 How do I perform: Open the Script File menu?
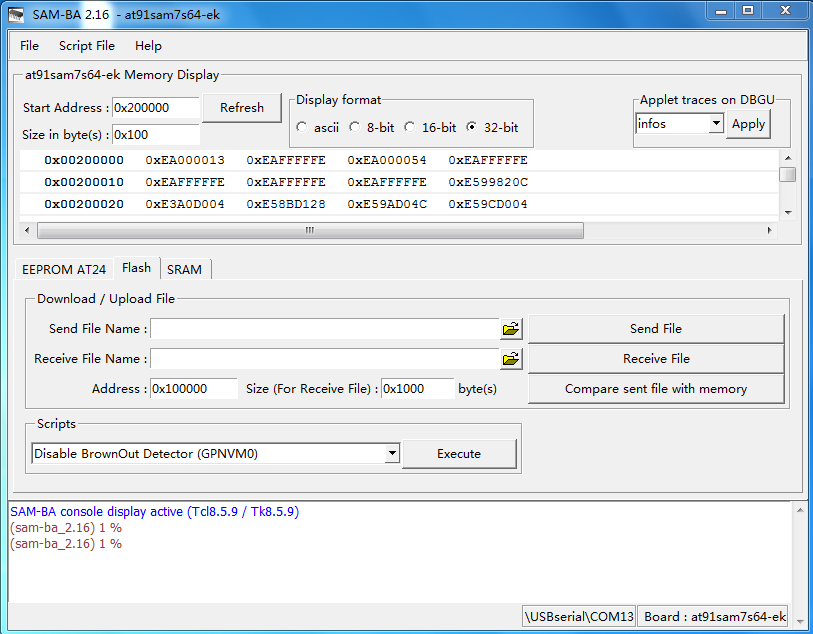[87, 46]
